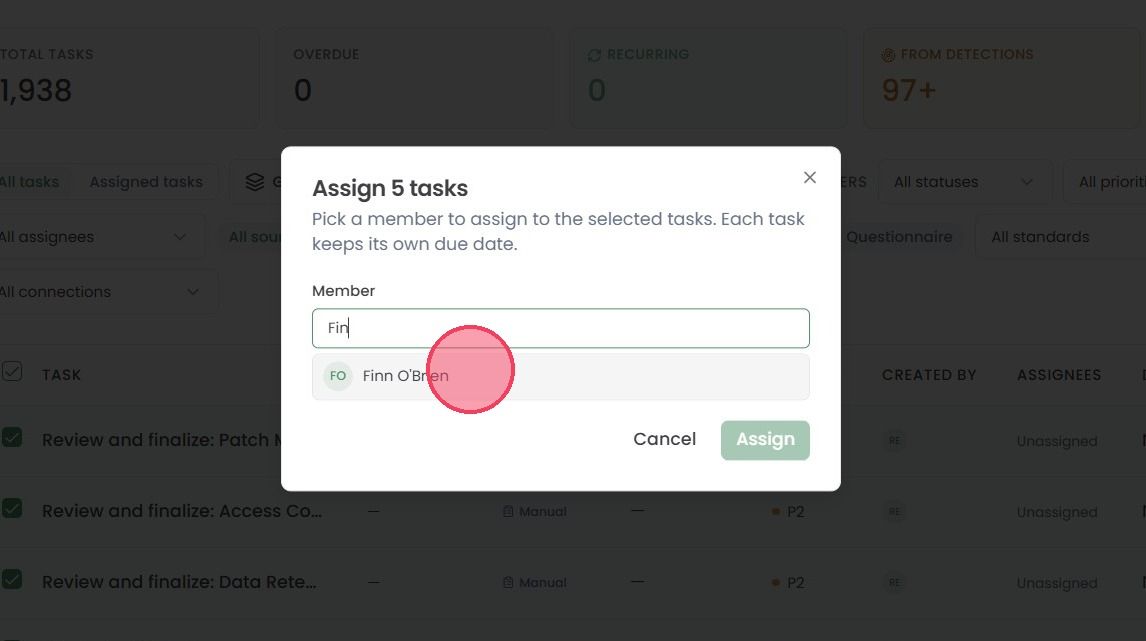
Task: Switch to the All tasks tab
Action: tap(30, 182)
